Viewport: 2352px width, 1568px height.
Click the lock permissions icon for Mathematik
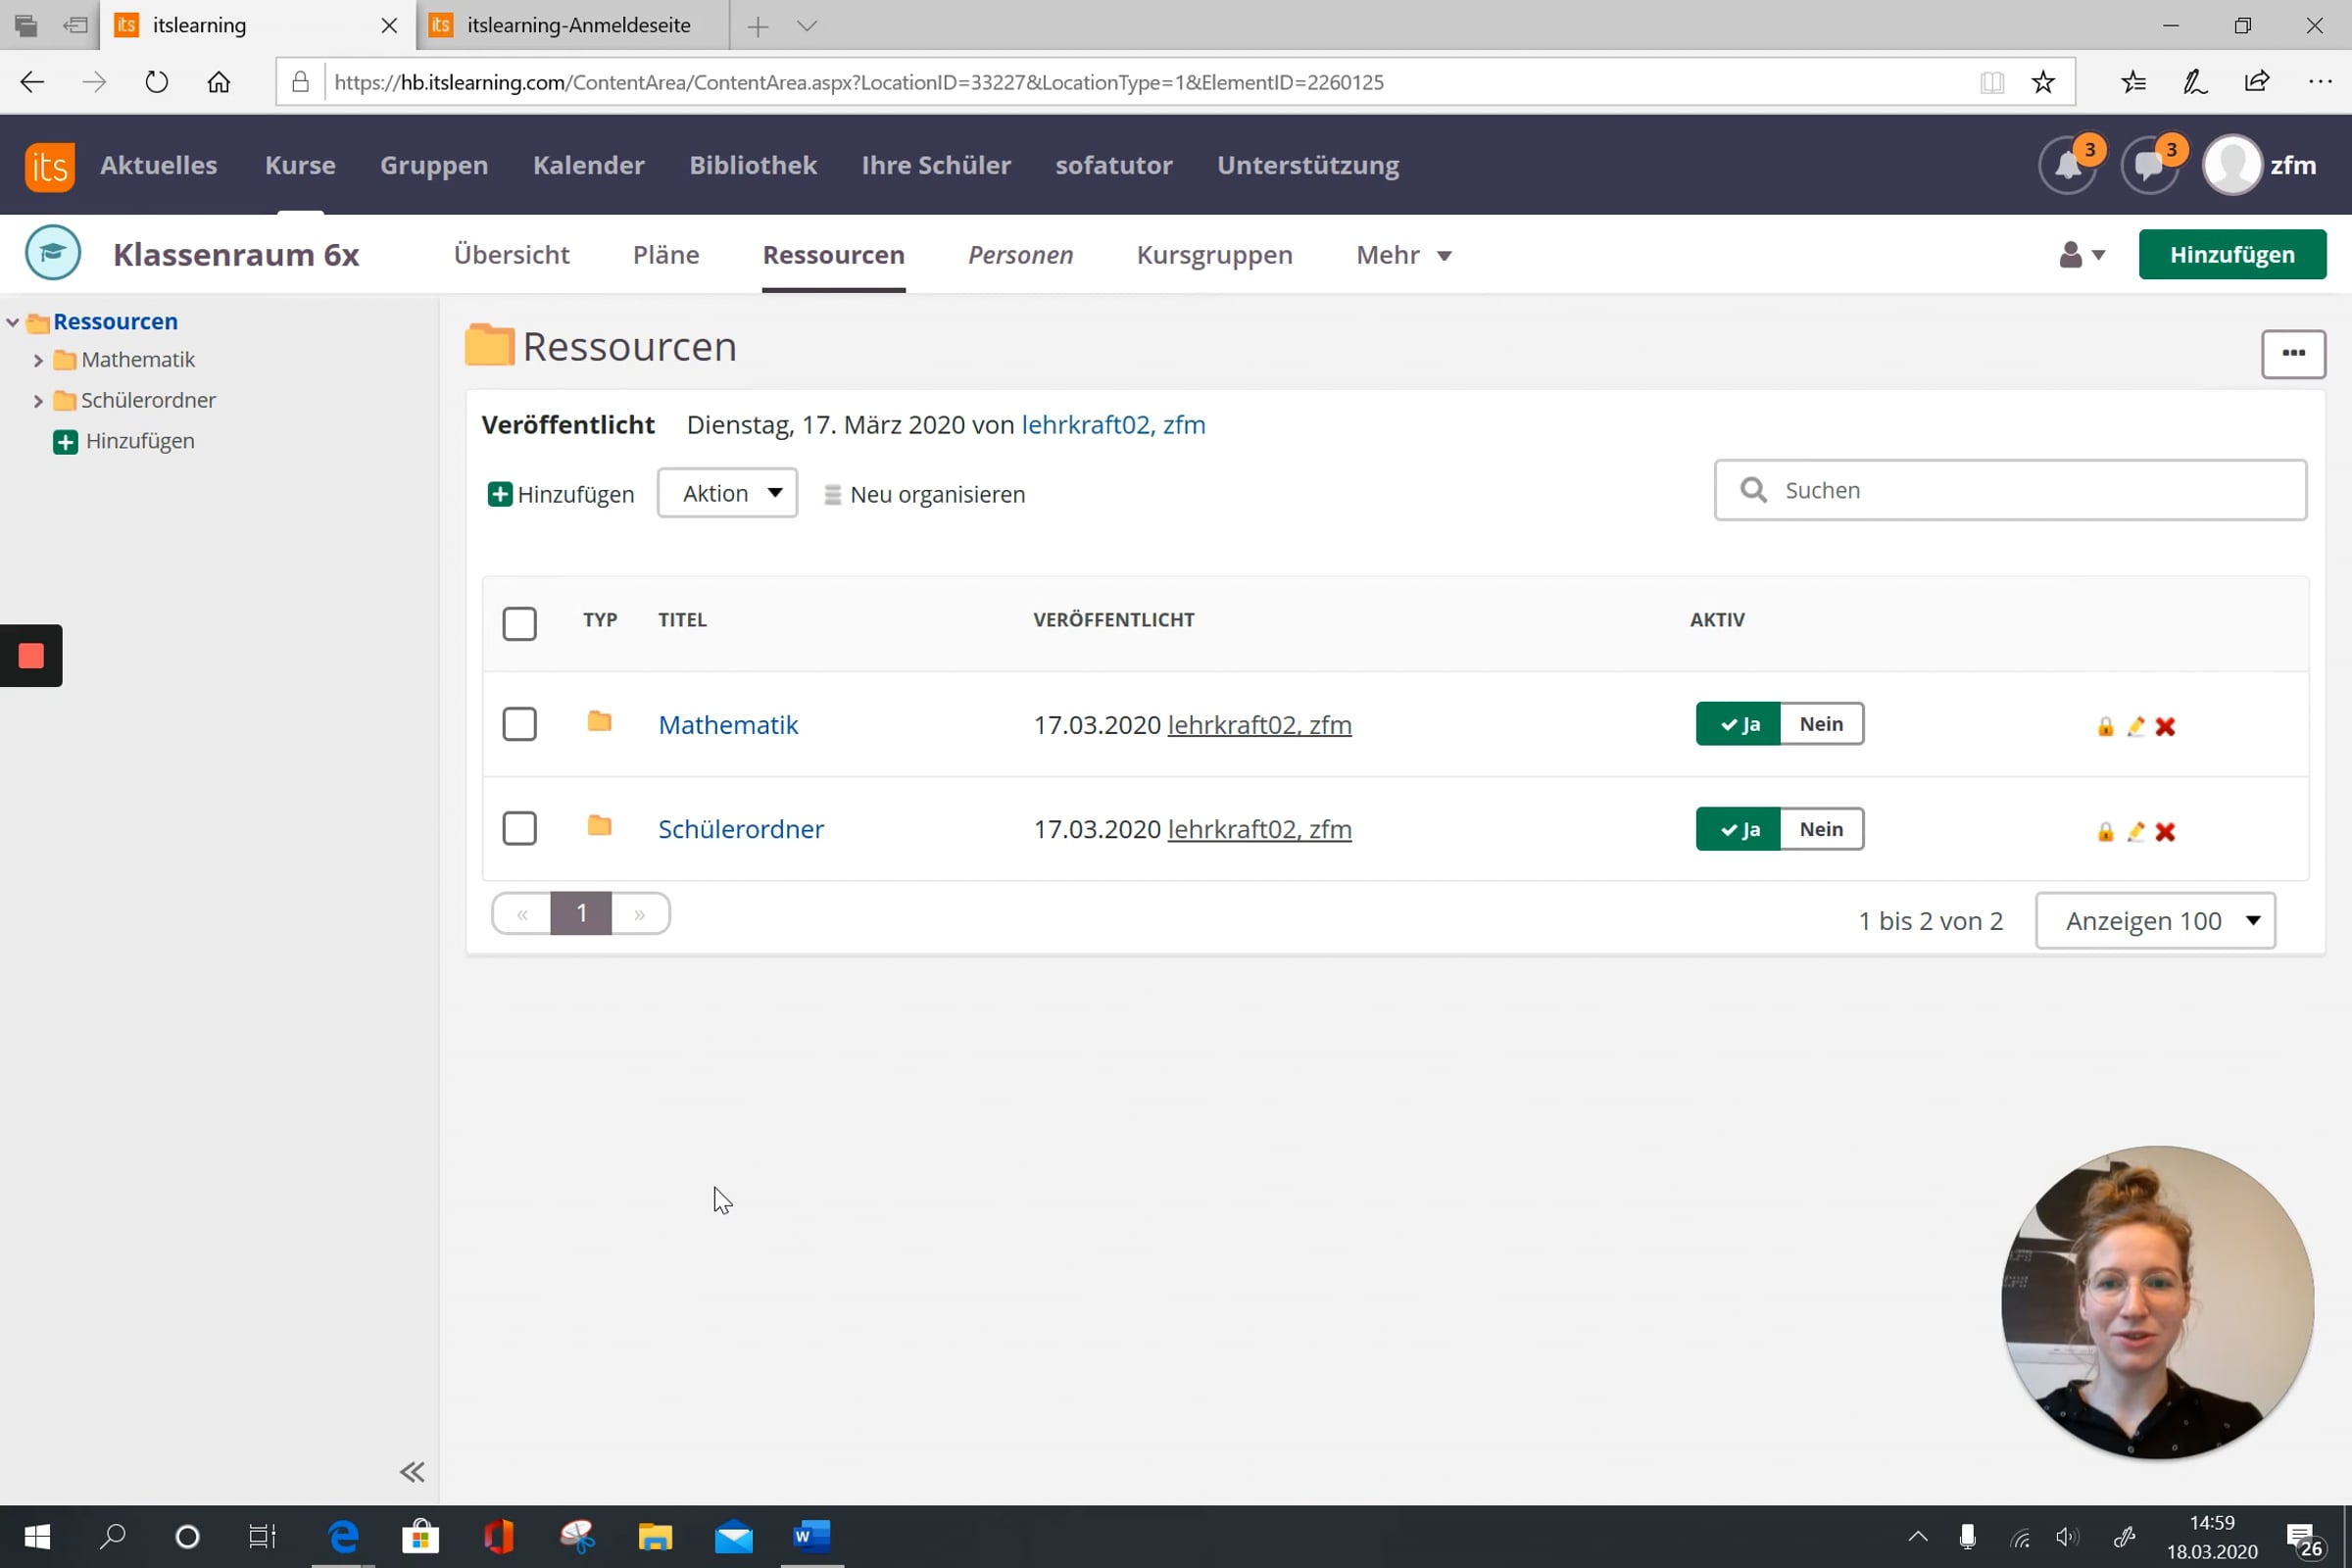tap(2105, 727)
